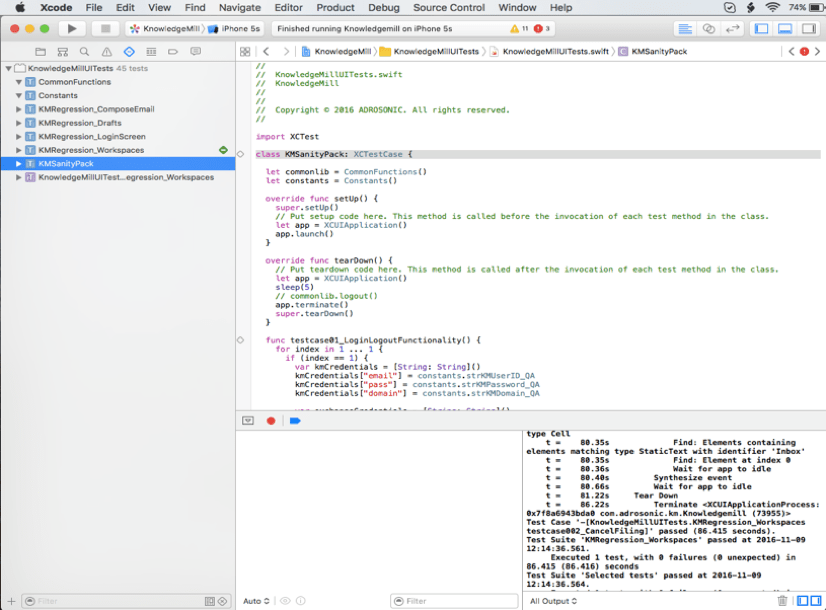Open the Source Control menu
Viewport: 826px width, 610px height.
[x=449, y=8]
